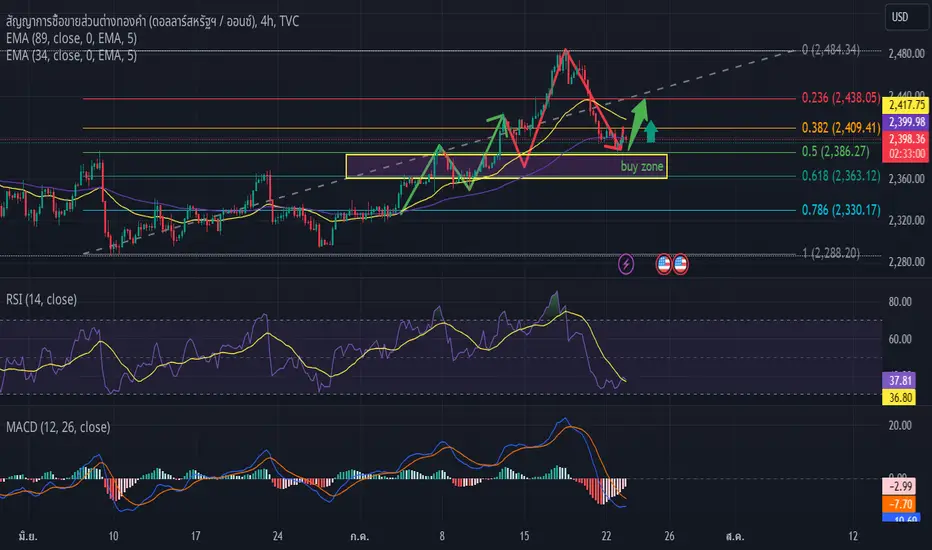932x550 pixels.
Task: Click the date 10 on time axis
Action: click(x=113, y=536)
